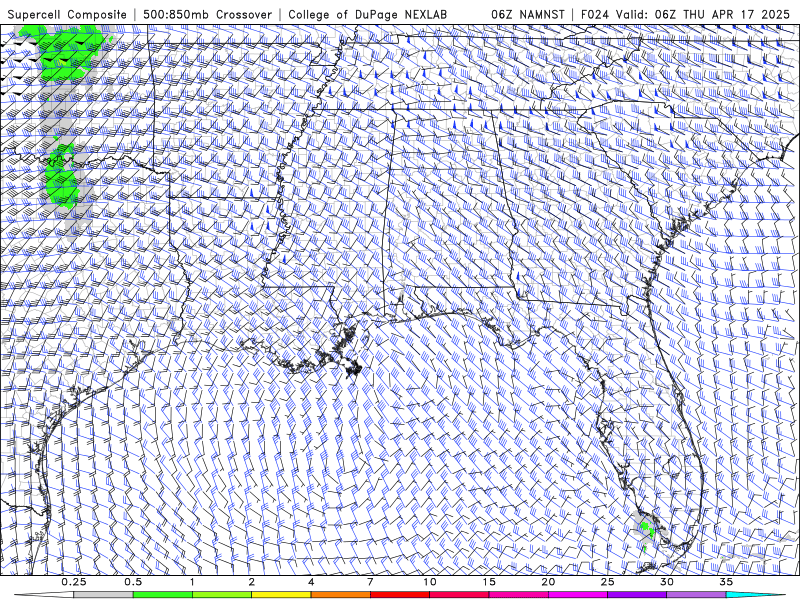Click the legend label 4
The height and width of the screenshot is (600, 800).
(311, 582)
